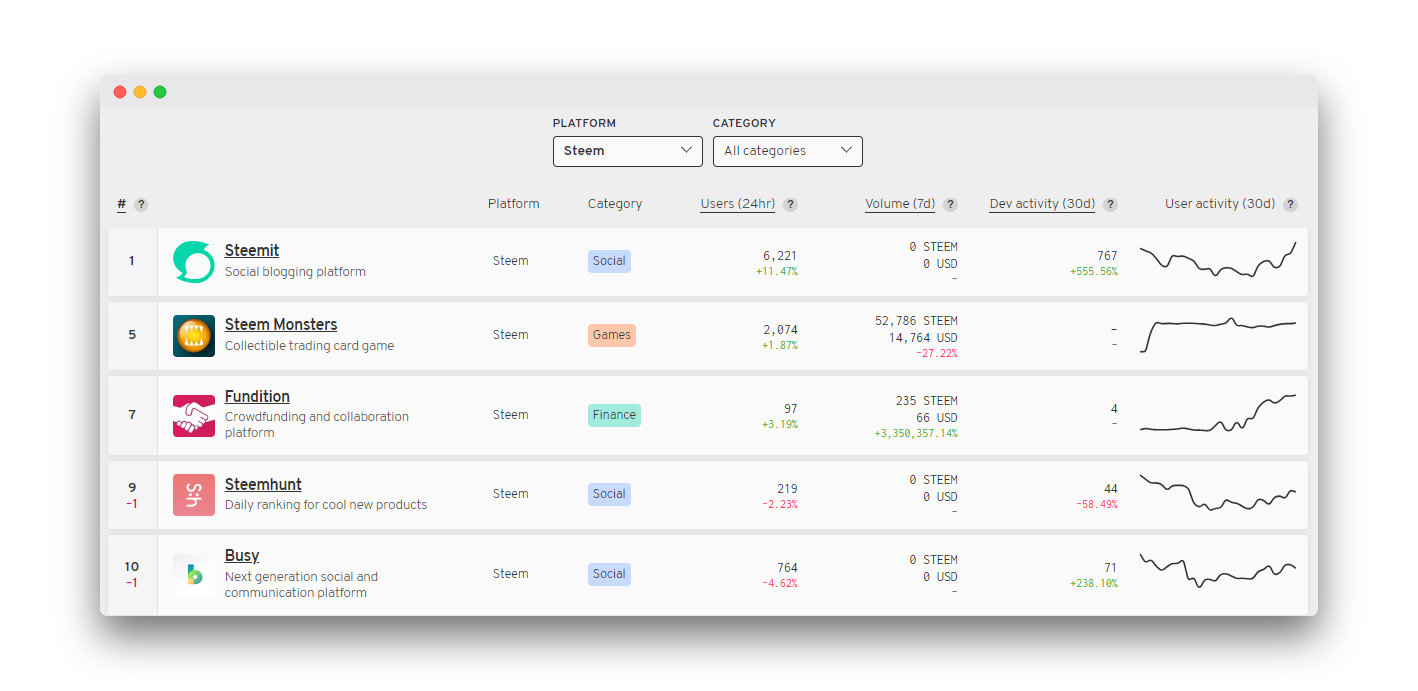Screen dimensions: 1418x691
Task: Click help icon beside Users (24hr)
Action: point(790,205)
